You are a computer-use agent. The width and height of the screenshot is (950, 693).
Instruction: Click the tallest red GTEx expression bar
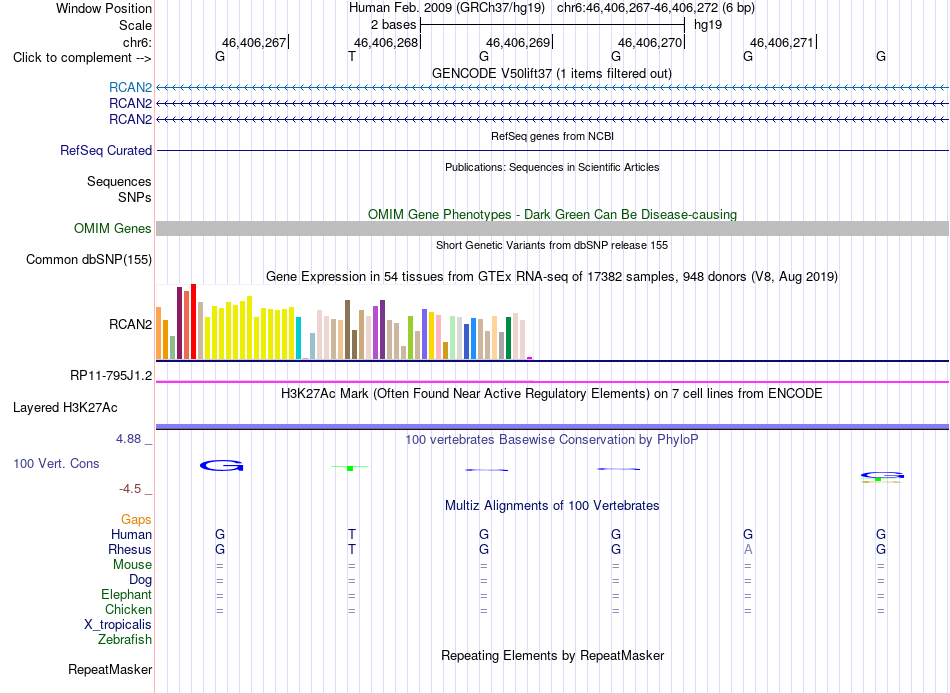tap(193, 322)
